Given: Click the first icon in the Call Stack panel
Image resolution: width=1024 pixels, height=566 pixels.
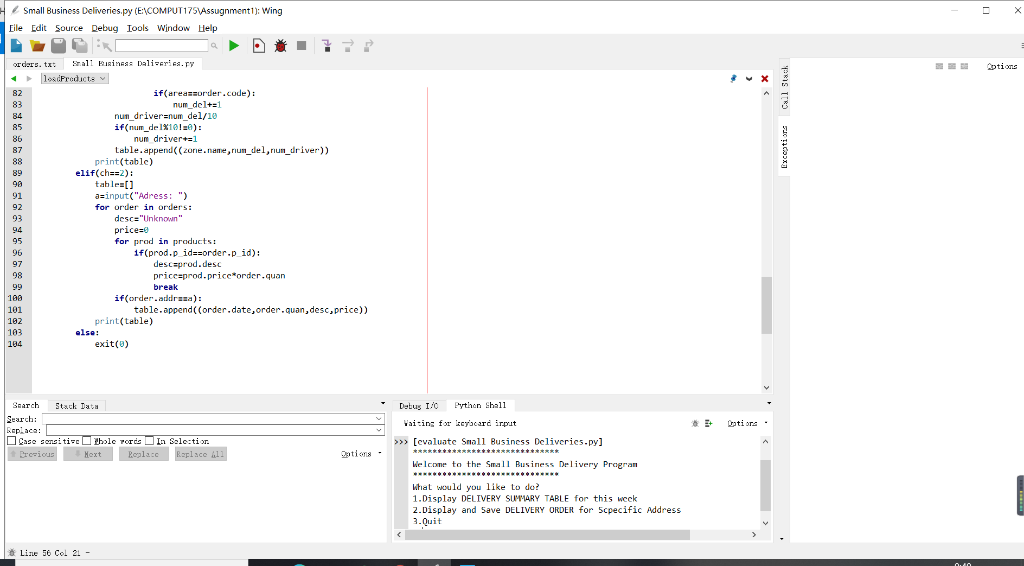Looking at the screenshot, I should point(939,66).
